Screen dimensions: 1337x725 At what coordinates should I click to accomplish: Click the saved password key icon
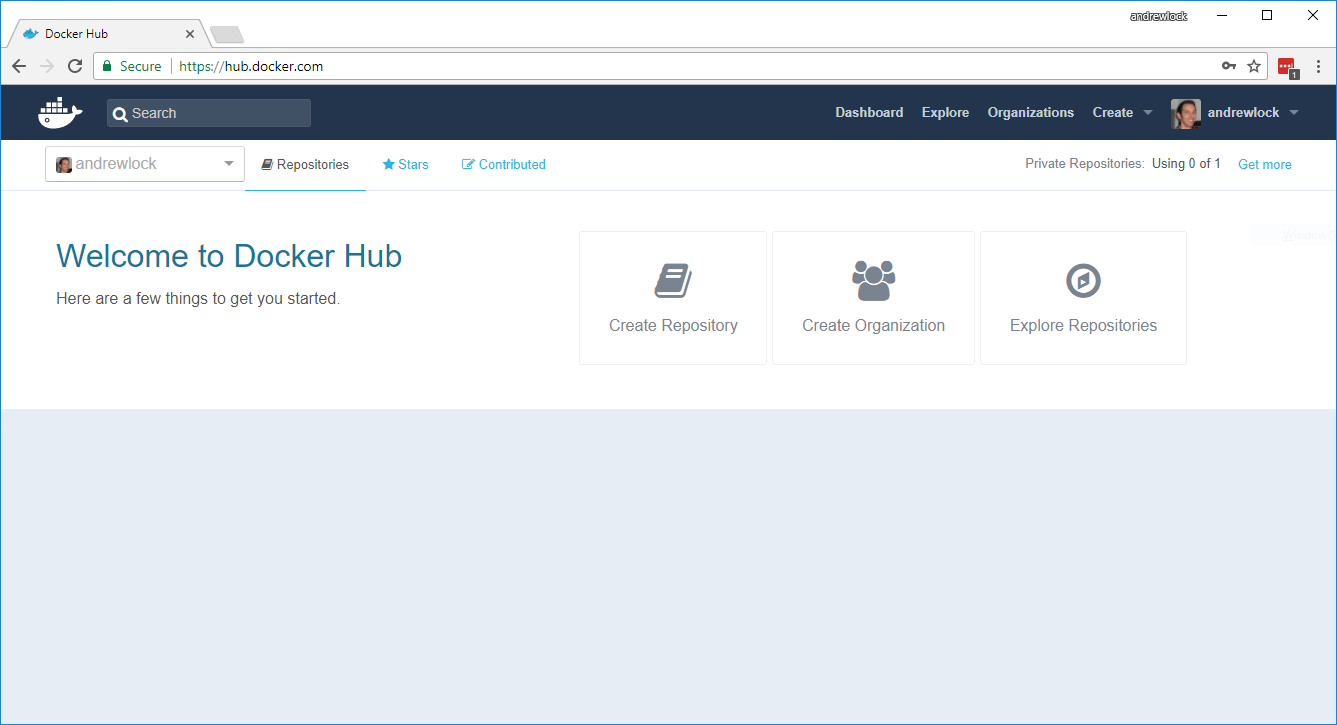[x=1229, y=66]
